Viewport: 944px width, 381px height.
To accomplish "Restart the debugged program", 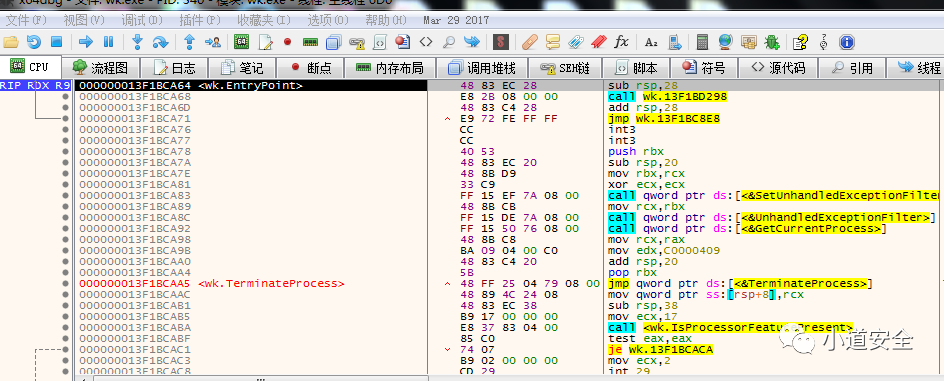I will 34,42.
